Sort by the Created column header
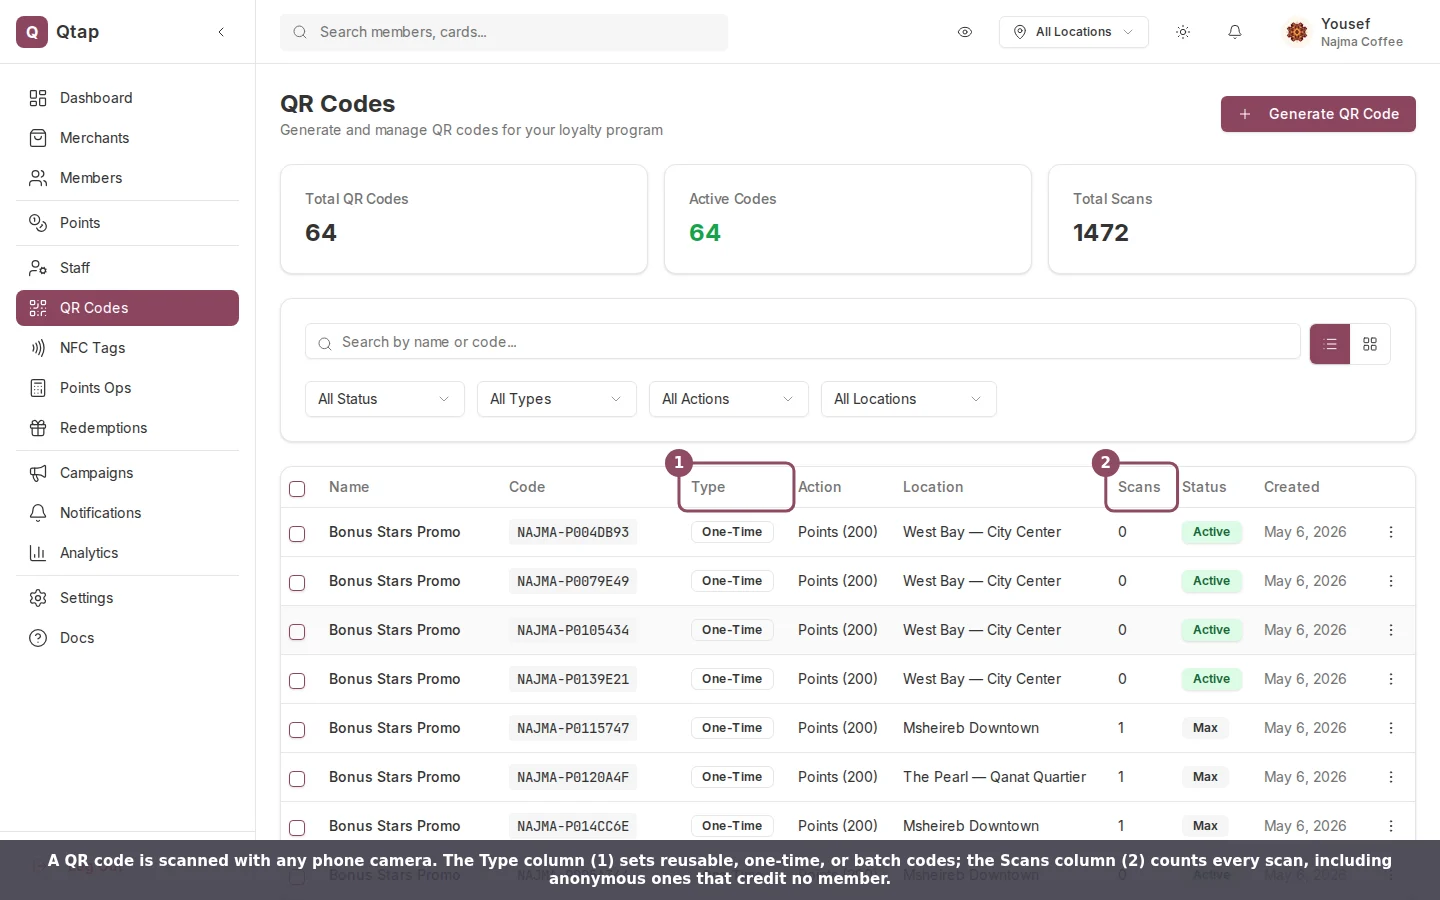The width and height of the screenshot is (1440, 900). [1291, 487]
